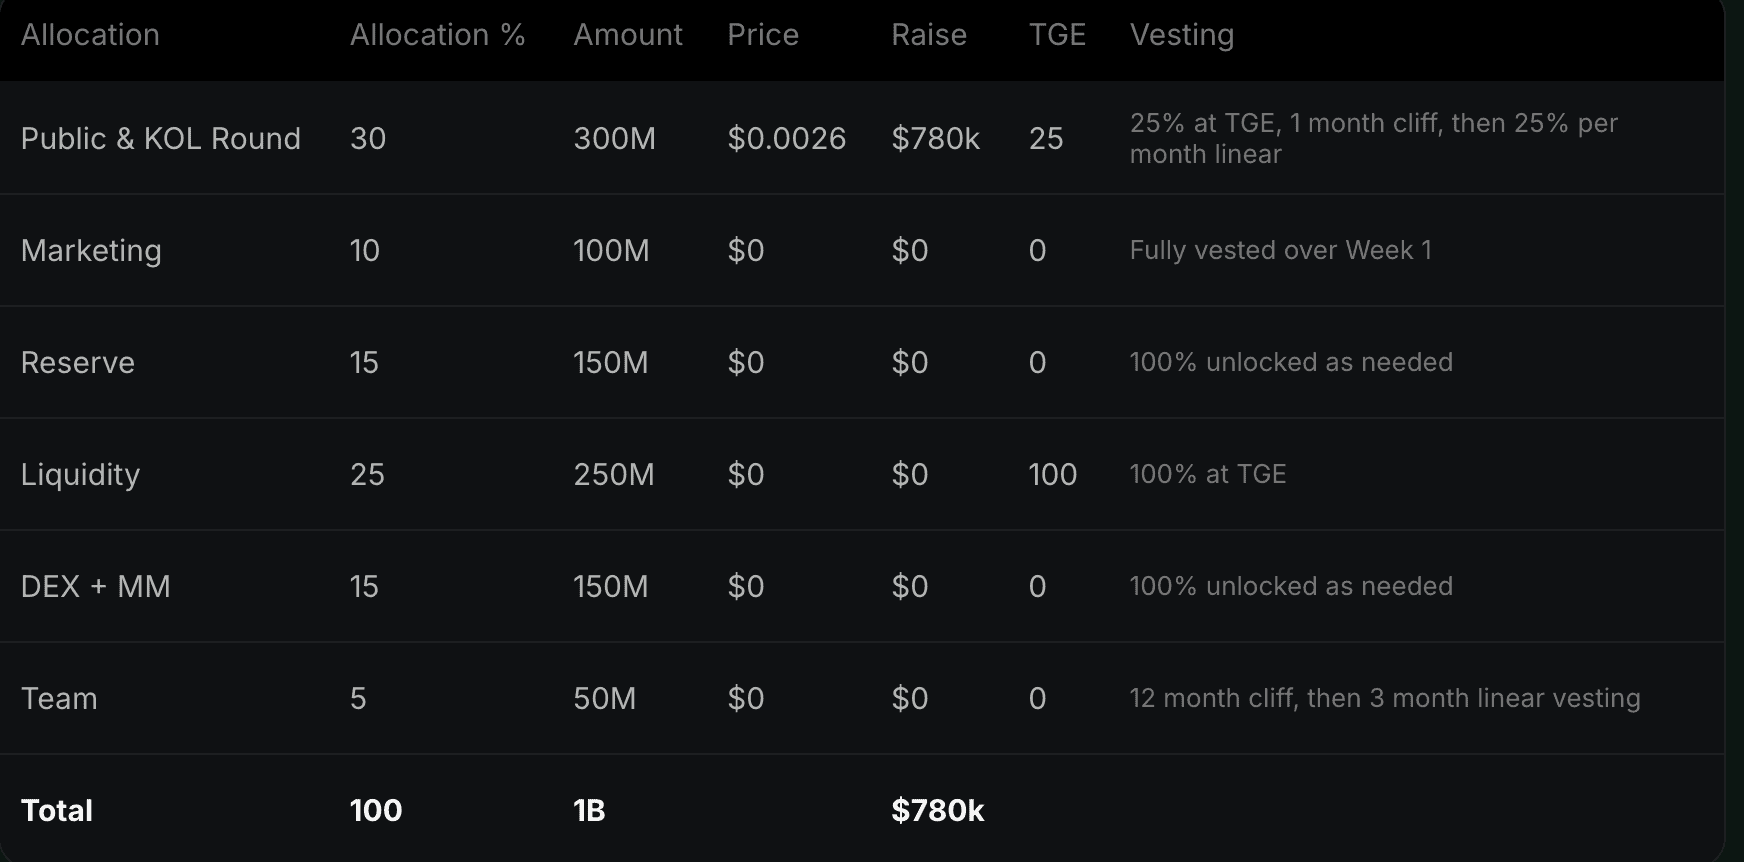Select the Public & KOL Round row label
The image size is (1744, 862).
click(x=161, y=138)
